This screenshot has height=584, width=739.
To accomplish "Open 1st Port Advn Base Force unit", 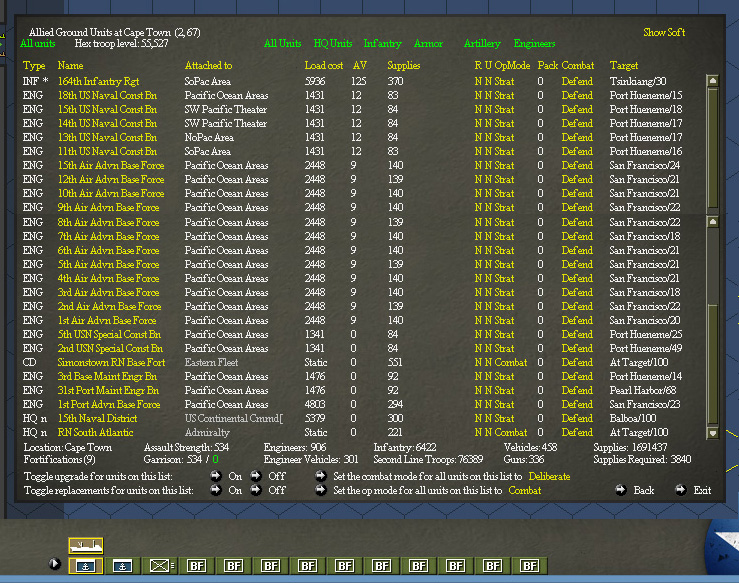I will [109, 405].
